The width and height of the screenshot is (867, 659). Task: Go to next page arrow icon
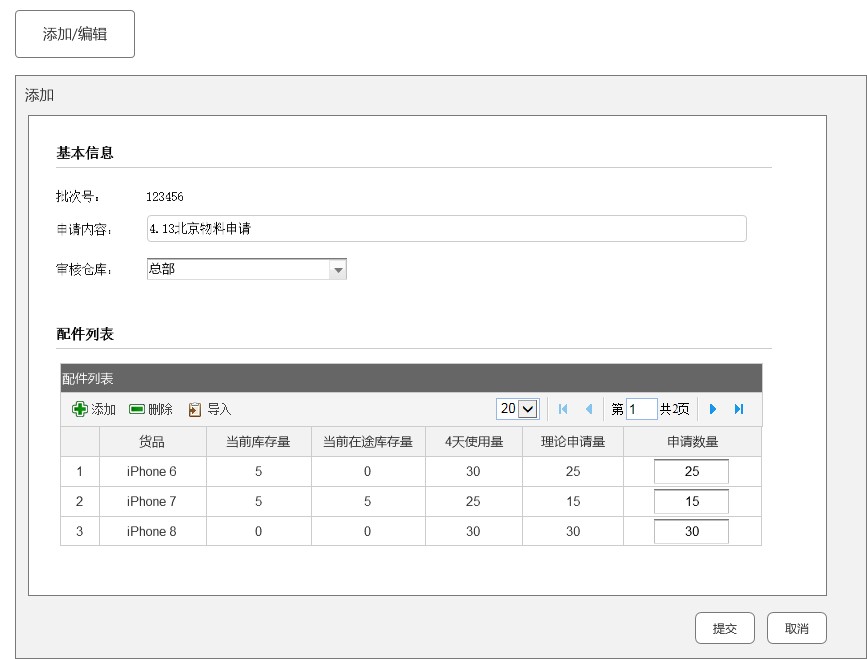coord(713,409)
